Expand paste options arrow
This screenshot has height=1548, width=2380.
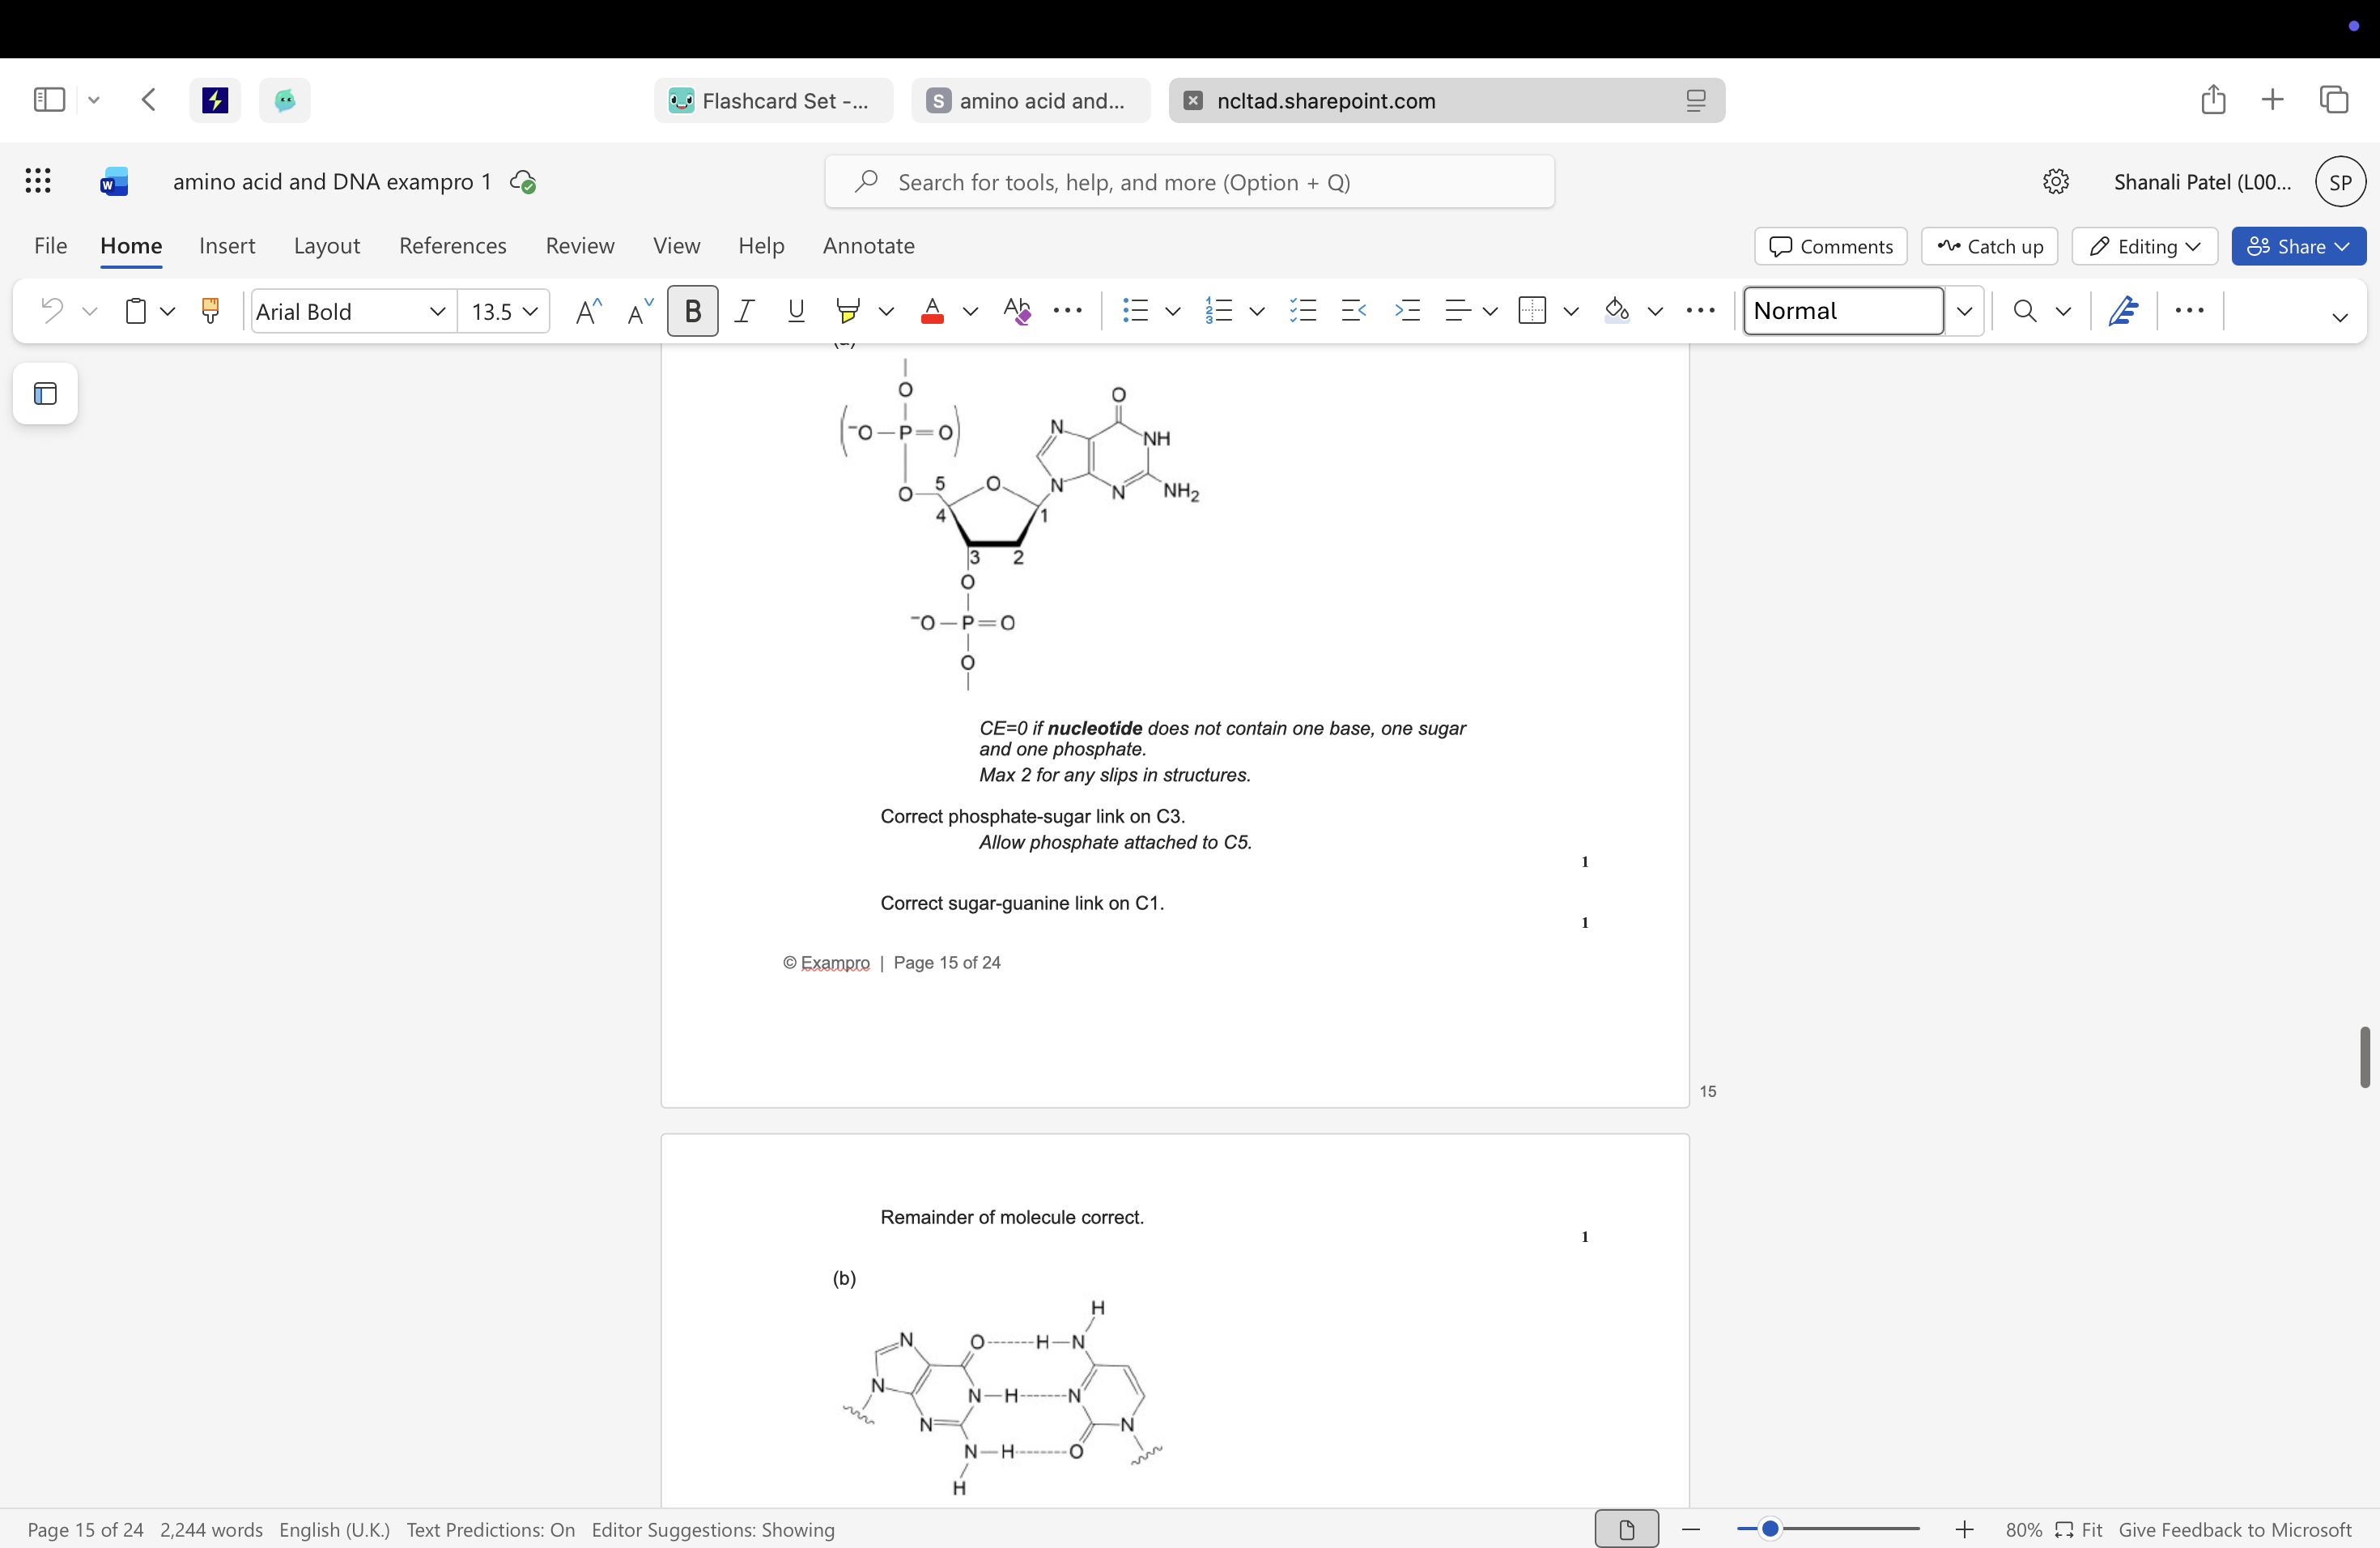point(168,311)
